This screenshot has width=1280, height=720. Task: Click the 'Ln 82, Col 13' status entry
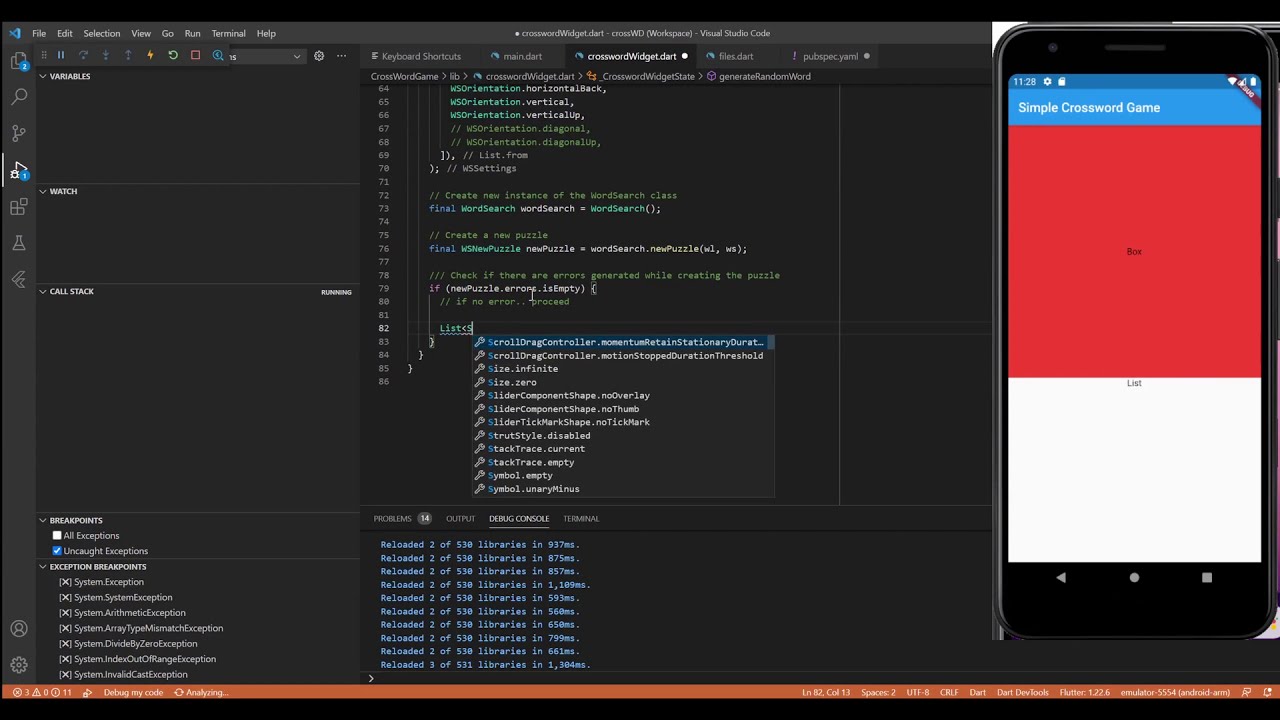[826, 692]
